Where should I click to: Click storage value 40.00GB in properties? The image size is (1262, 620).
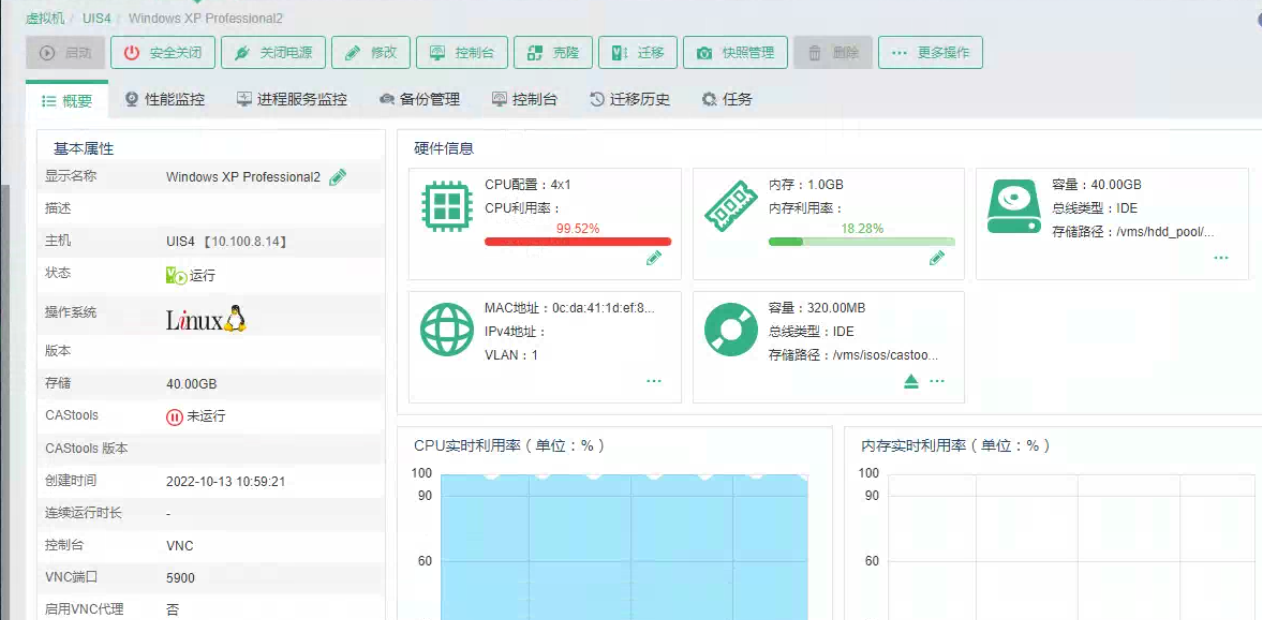pyautogui.click(x=191, y=384)
